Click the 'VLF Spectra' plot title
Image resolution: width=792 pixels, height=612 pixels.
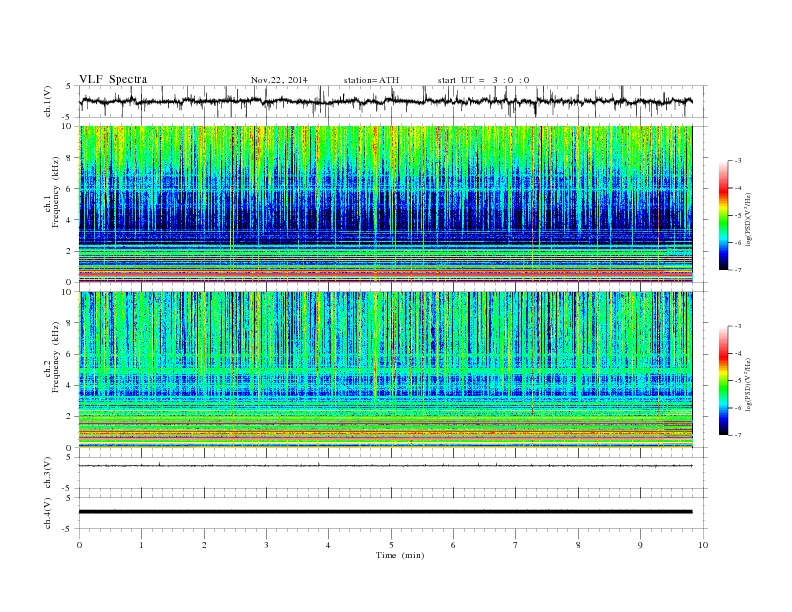pos(113,79)
